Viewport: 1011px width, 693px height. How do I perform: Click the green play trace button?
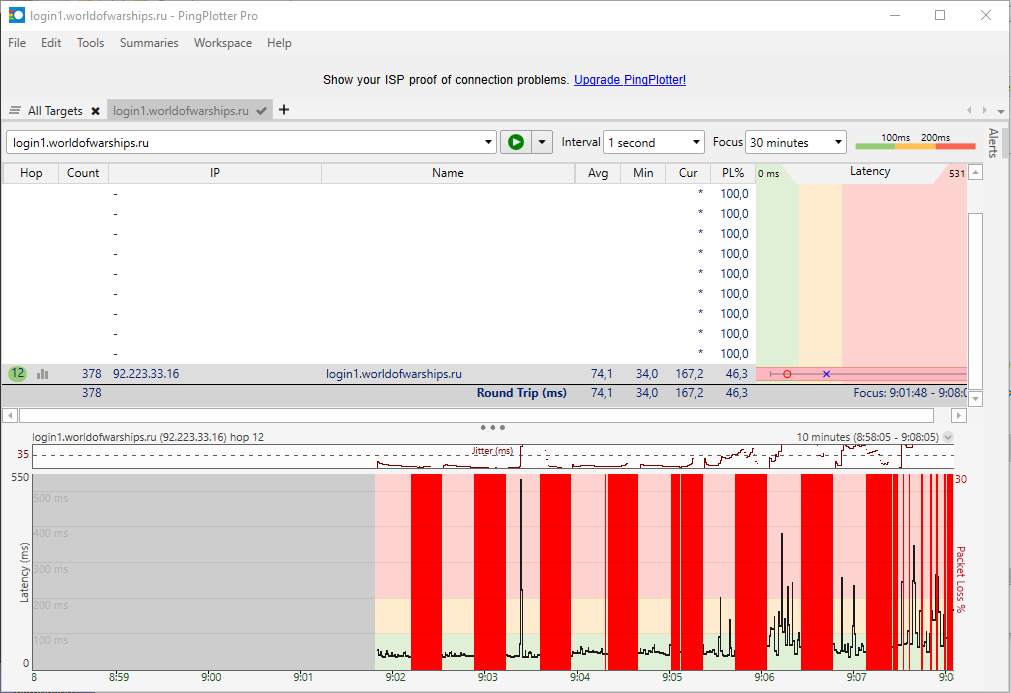click(516, 142)
